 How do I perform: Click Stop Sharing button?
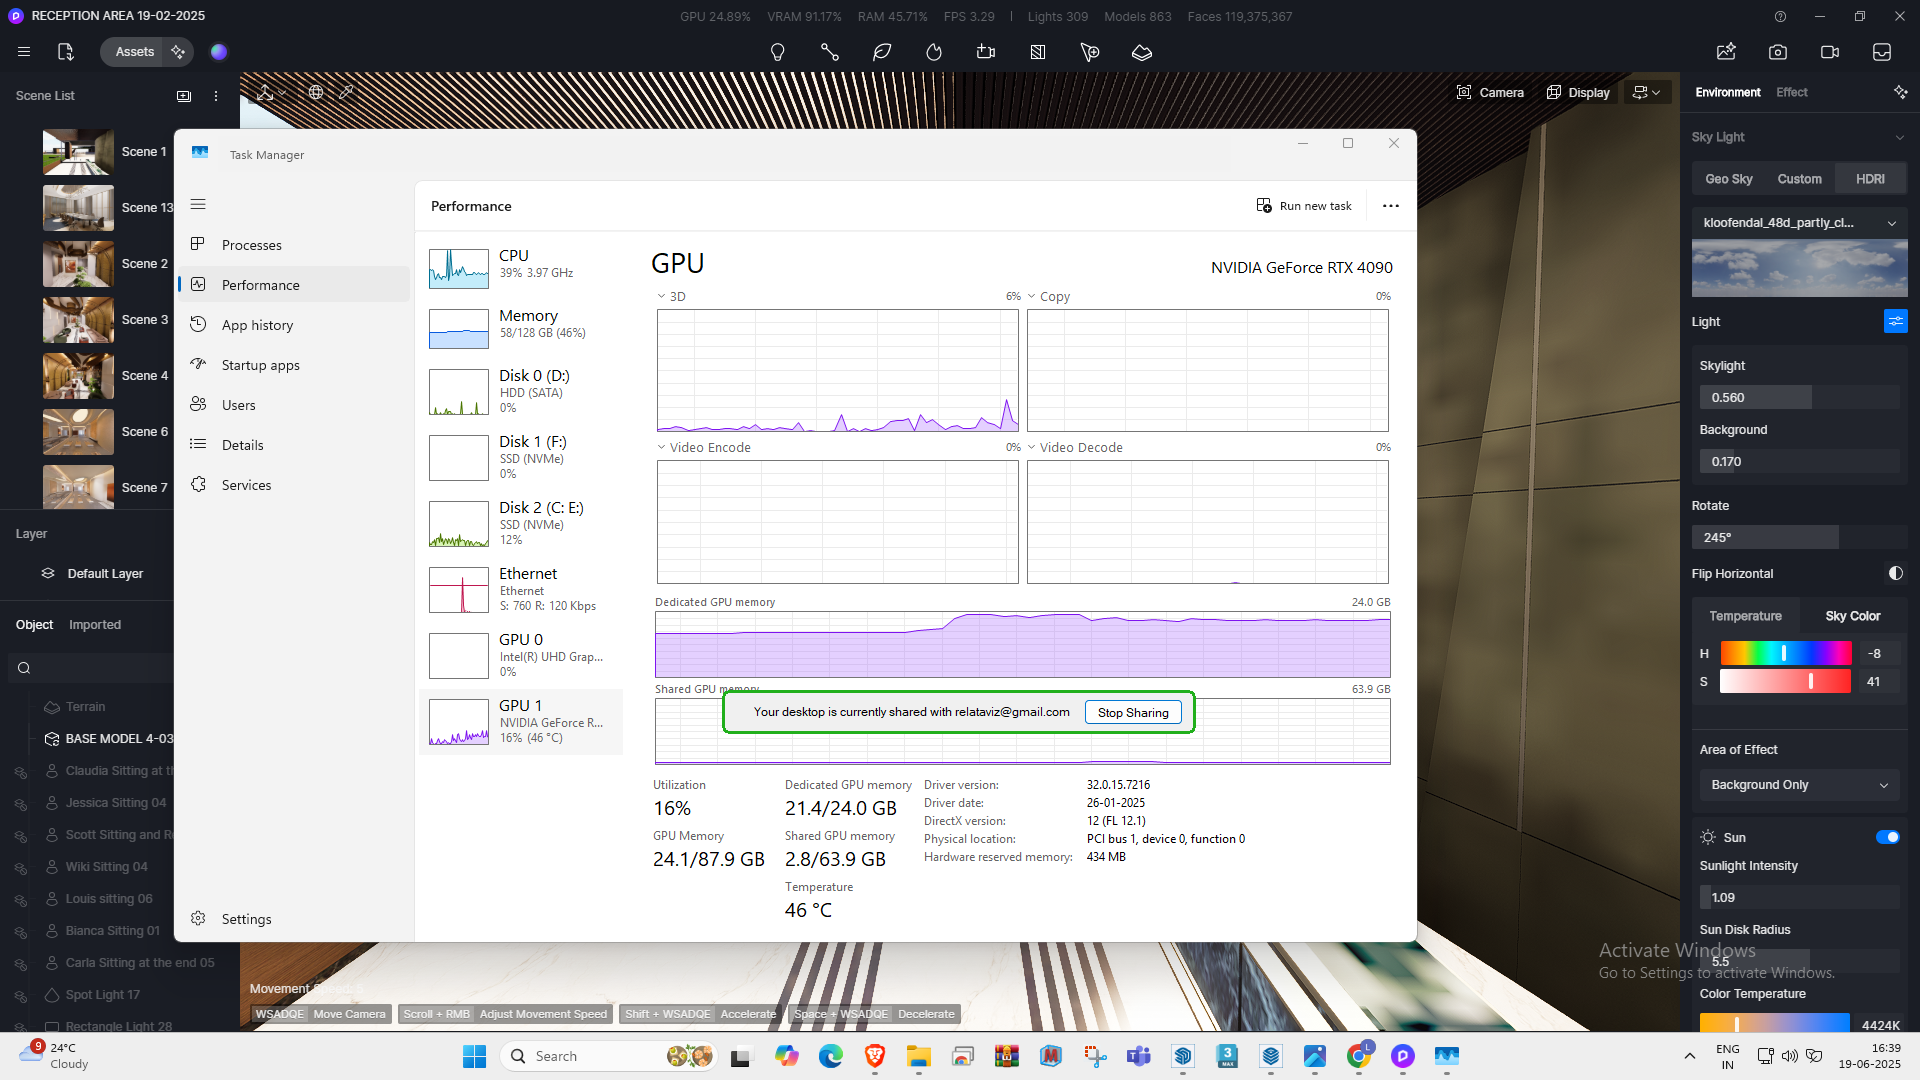tap(1133, 712)
